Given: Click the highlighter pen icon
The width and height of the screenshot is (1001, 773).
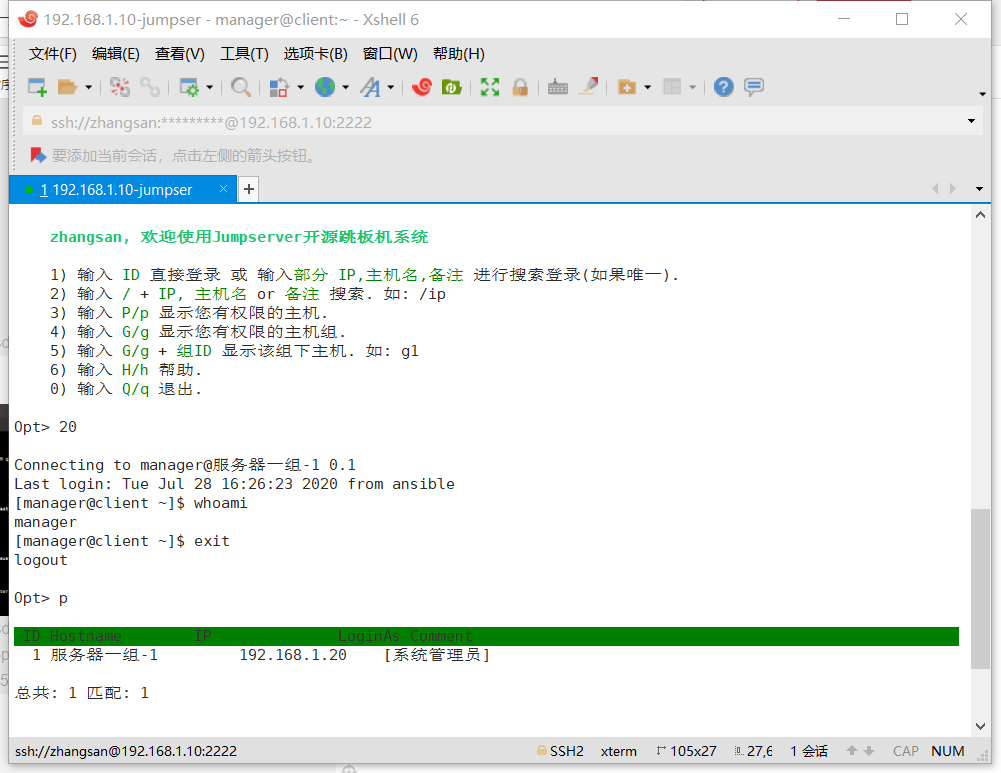Looking at the screenshot, I should (x=589, y=87).
